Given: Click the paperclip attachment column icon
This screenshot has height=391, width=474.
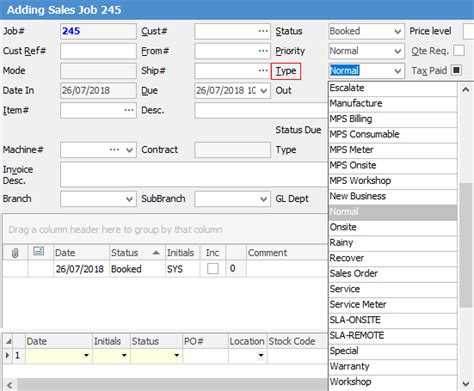Looking at the screenshot, I should pyautogui.click(x=15, y=253).
